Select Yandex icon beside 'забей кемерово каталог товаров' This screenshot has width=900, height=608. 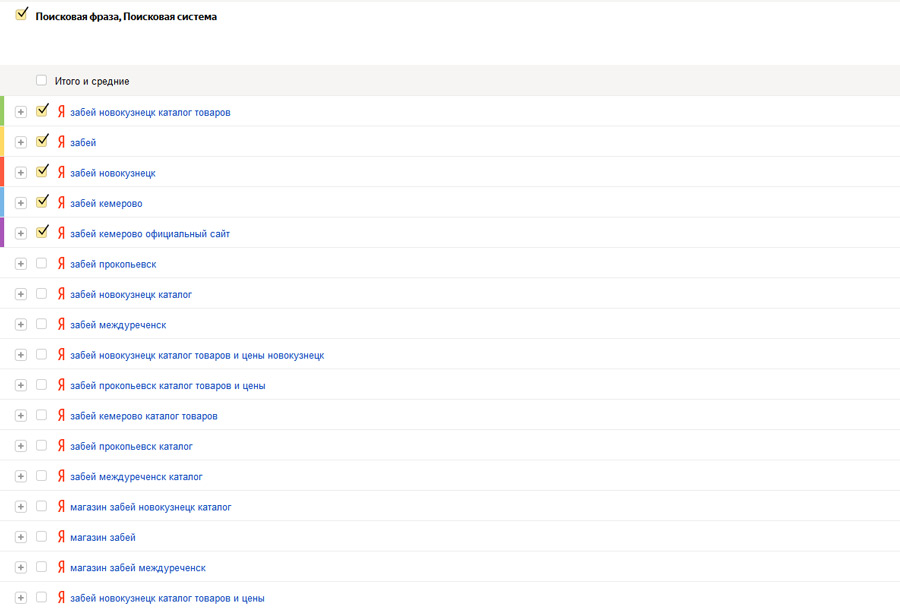(61, 416)
